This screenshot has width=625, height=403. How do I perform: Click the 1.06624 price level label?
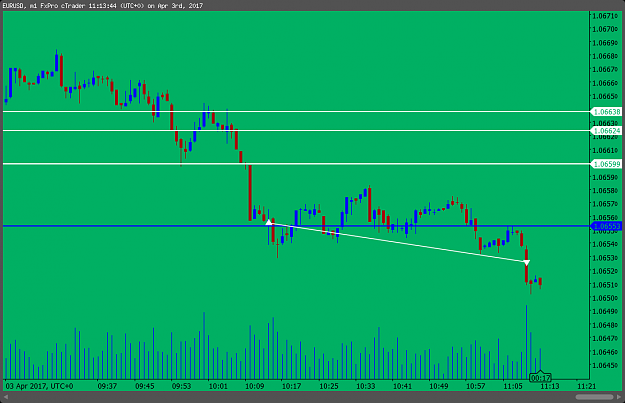tap(606, 131)
